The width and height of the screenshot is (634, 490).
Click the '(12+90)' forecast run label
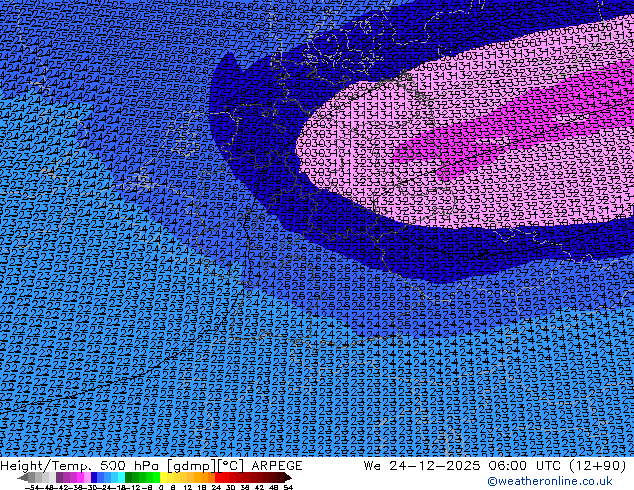click(x=598, y=466)
